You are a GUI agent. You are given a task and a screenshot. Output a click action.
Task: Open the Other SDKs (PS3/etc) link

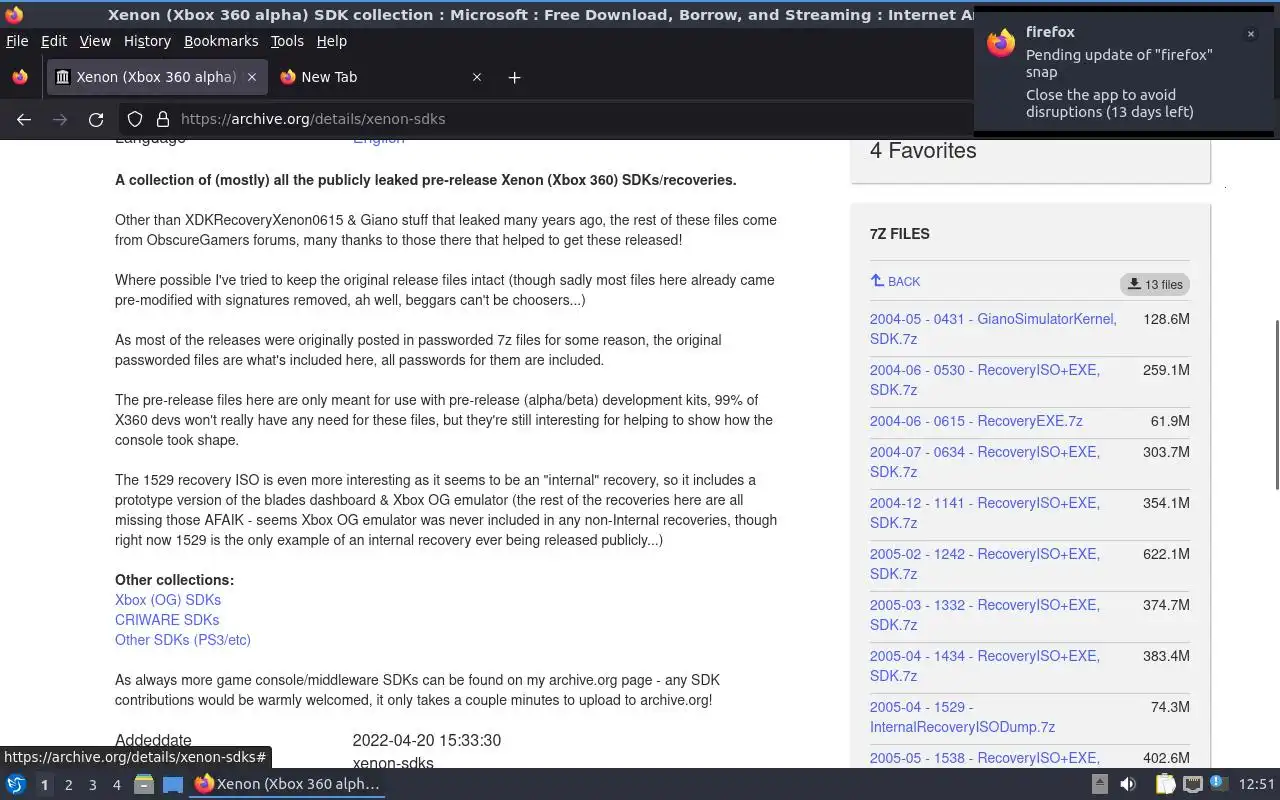coord(183,640)
